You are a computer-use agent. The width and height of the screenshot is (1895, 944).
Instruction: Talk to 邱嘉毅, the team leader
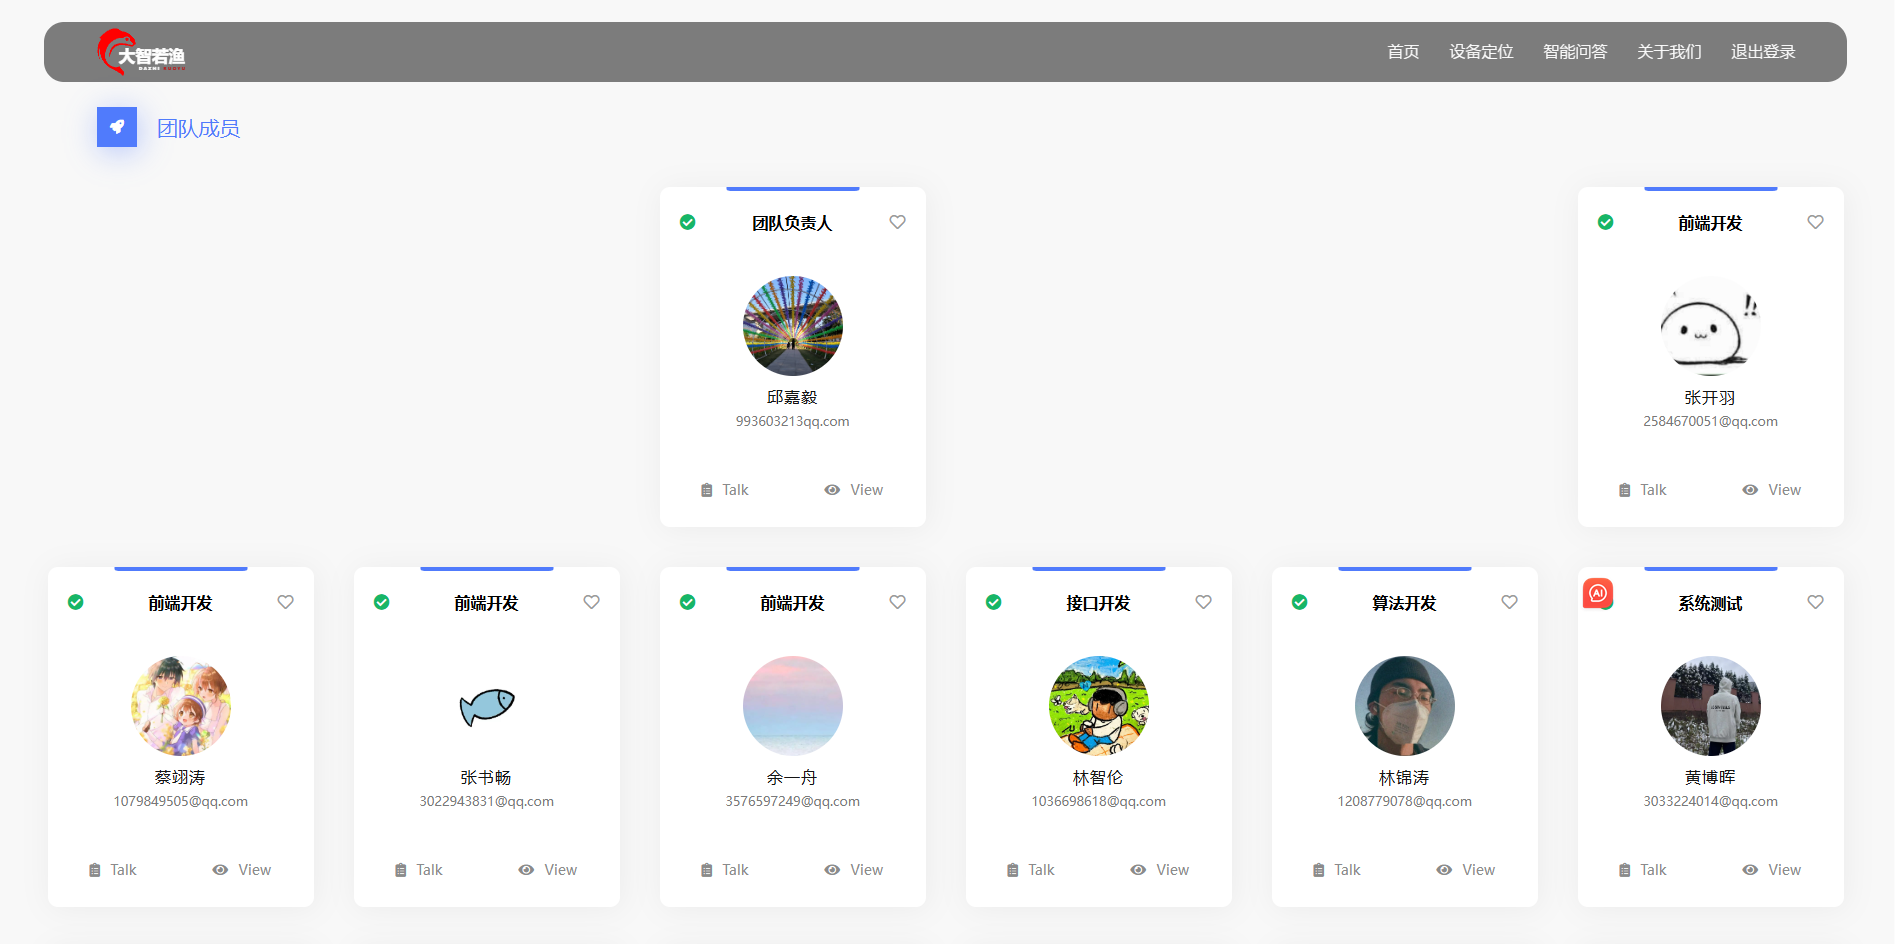(725, 490)
